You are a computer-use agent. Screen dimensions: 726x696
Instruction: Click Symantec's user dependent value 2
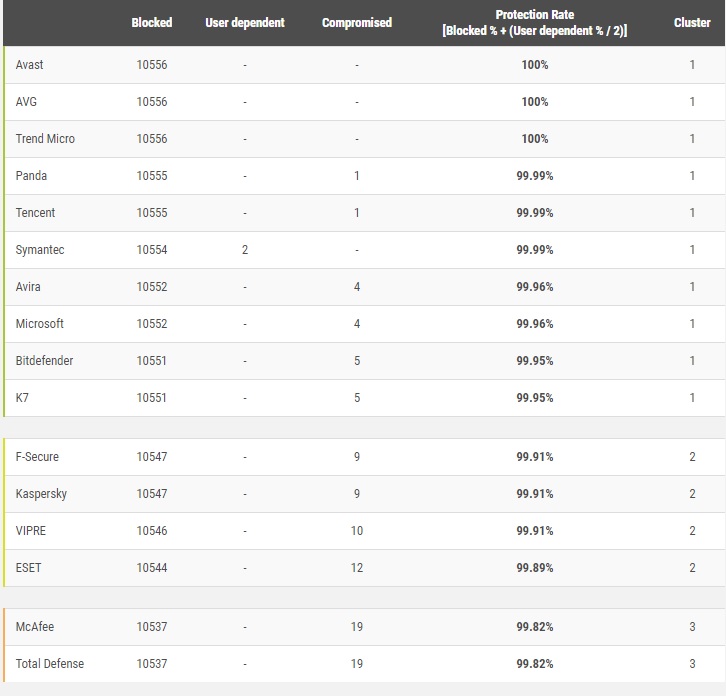point(245,250)
